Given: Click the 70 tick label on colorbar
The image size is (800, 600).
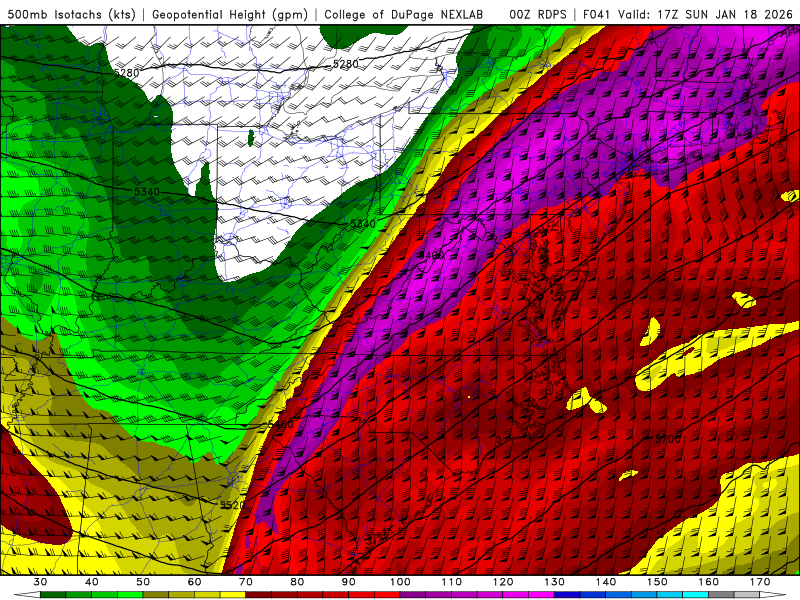Looking at the screenshot, I should tap(246, 582).
